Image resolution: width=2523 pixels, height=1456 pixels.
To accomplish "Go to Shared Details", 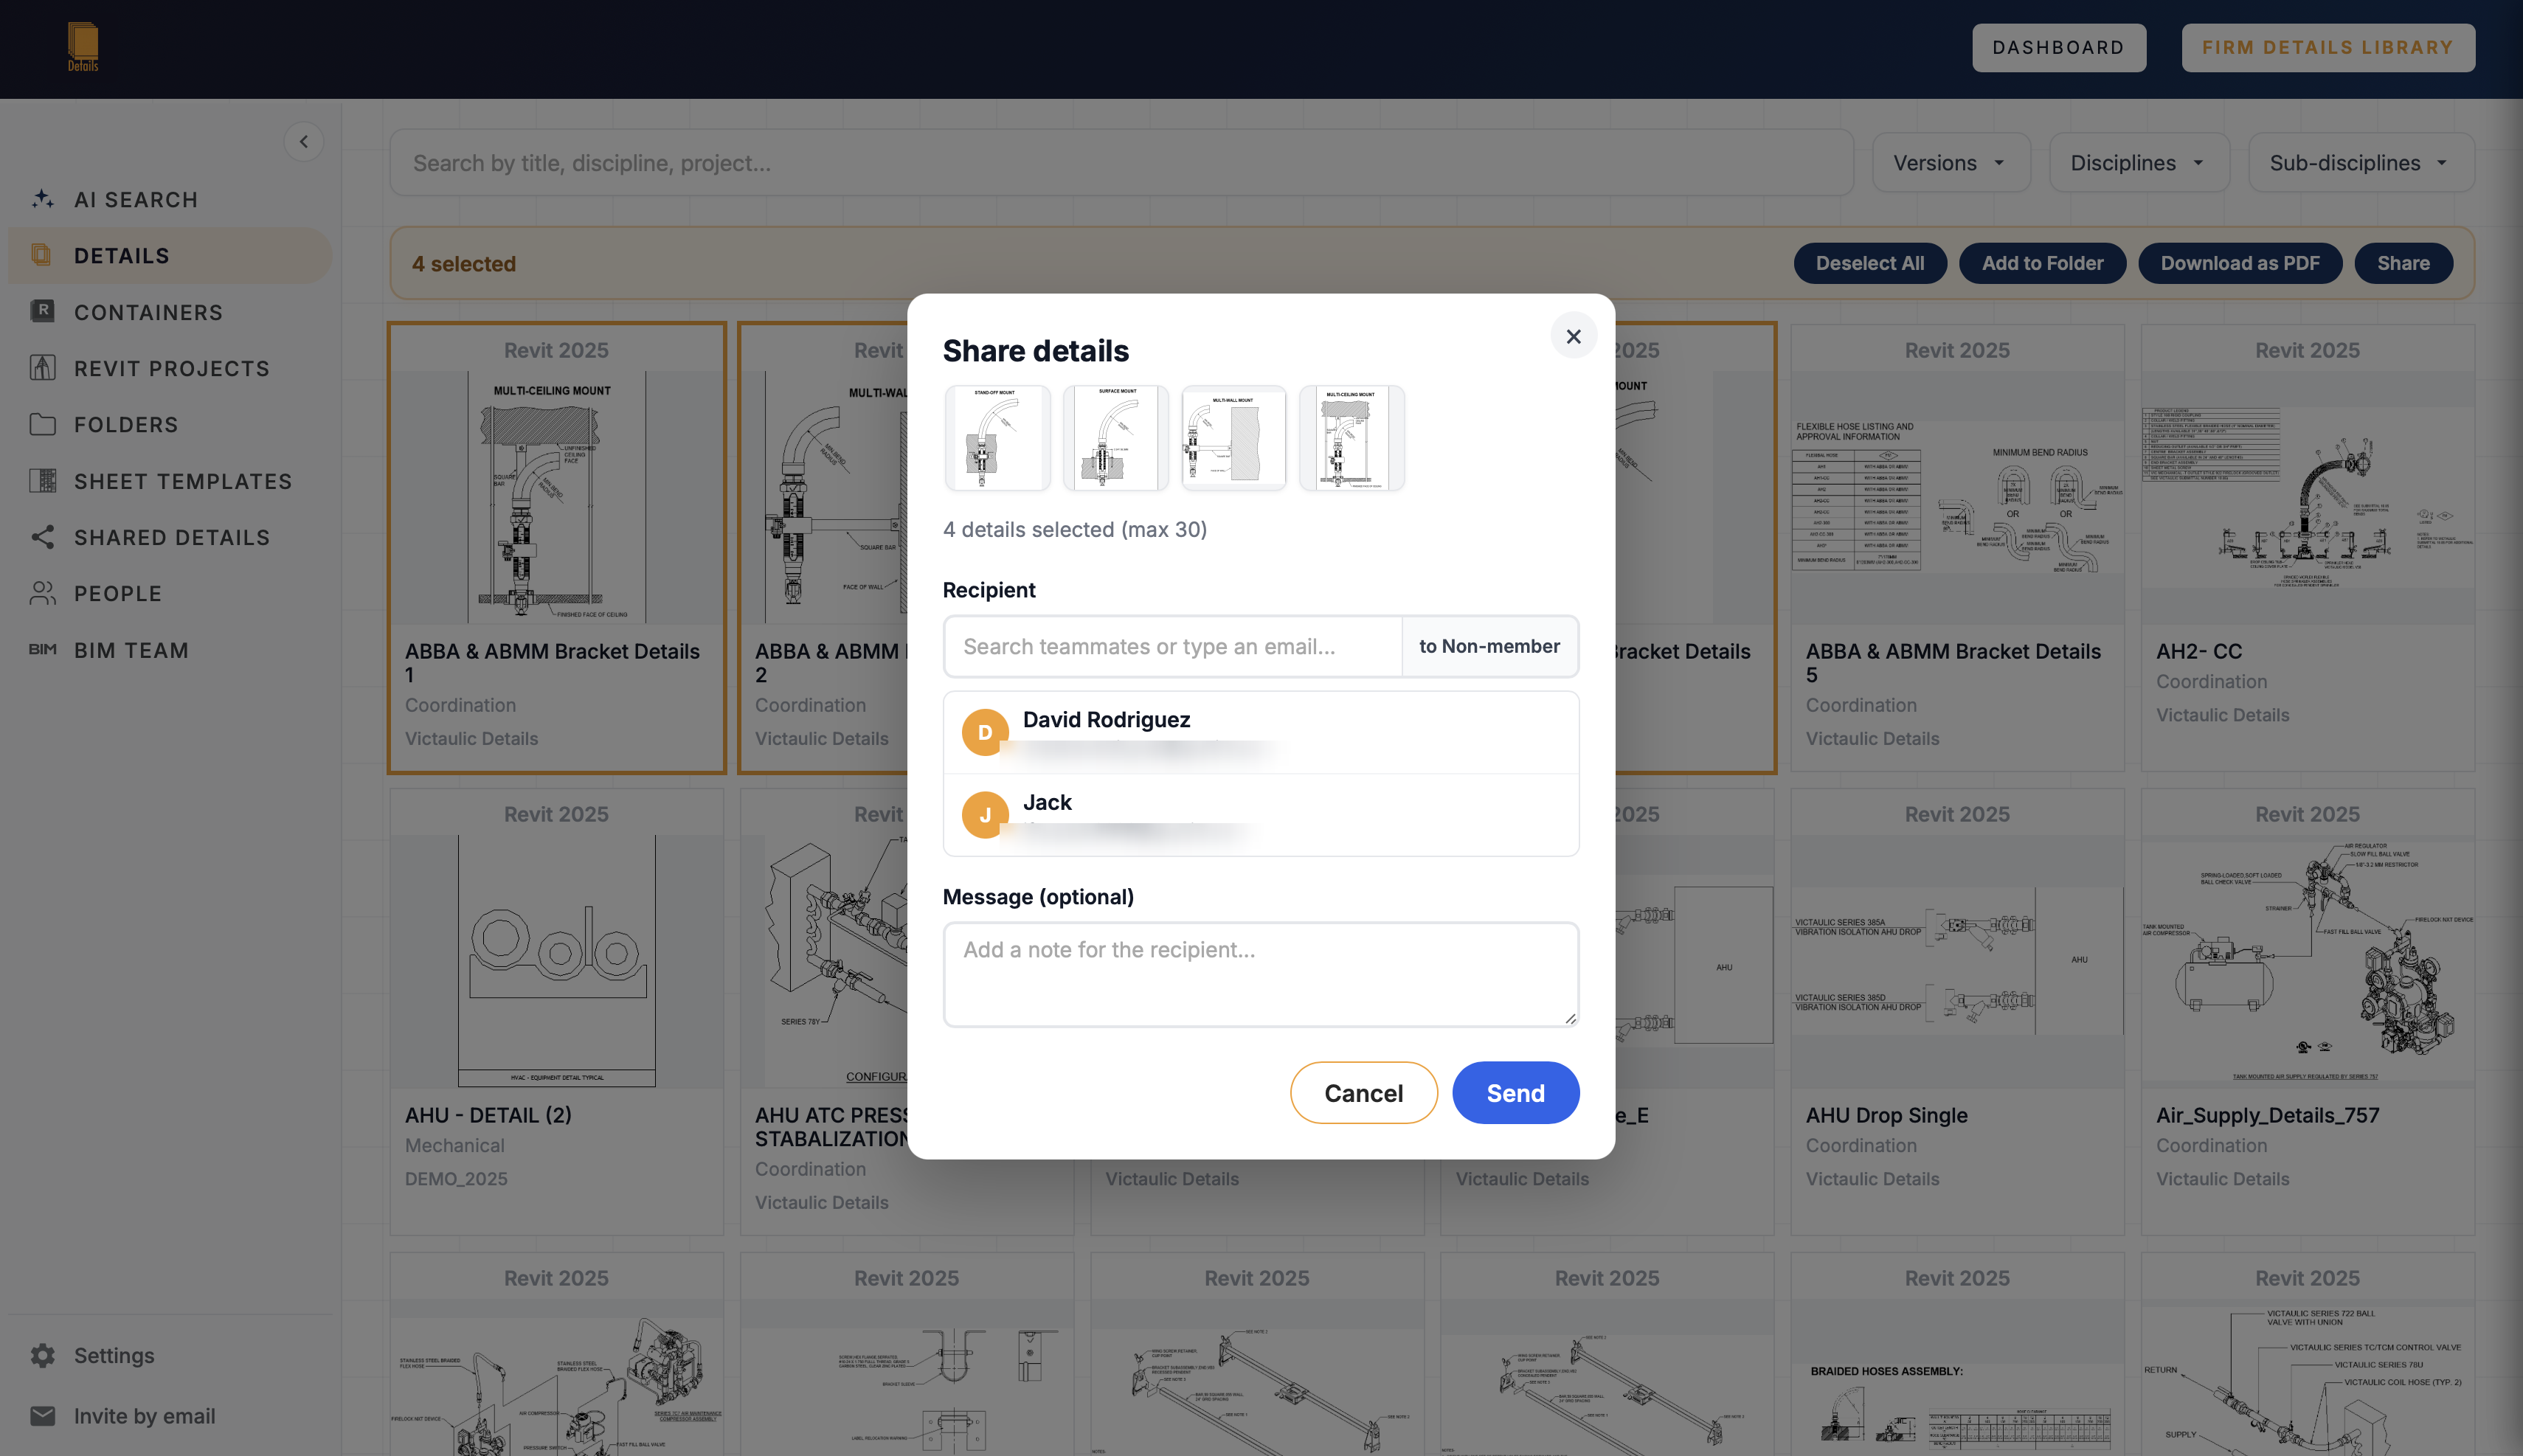I will tap(170, 537).
